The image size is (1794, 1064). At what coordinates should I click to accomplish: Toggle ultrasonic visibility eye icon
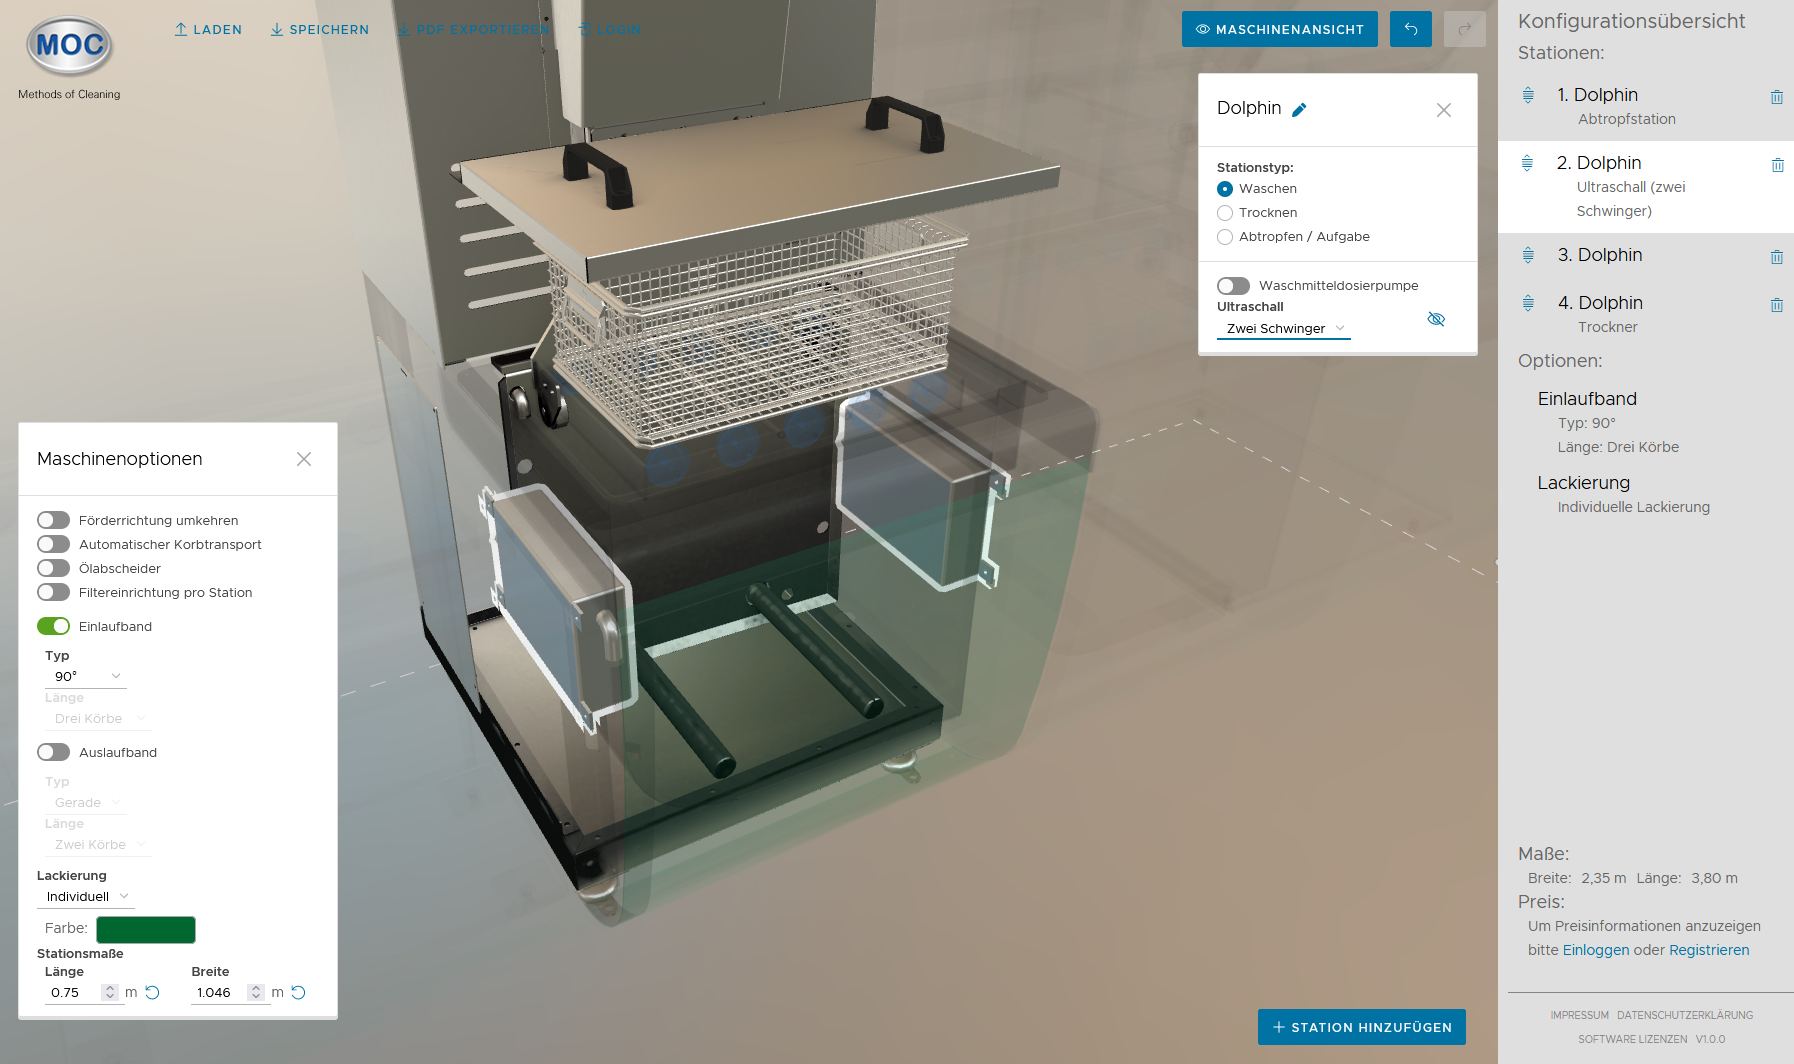(x=1436, y=319)
